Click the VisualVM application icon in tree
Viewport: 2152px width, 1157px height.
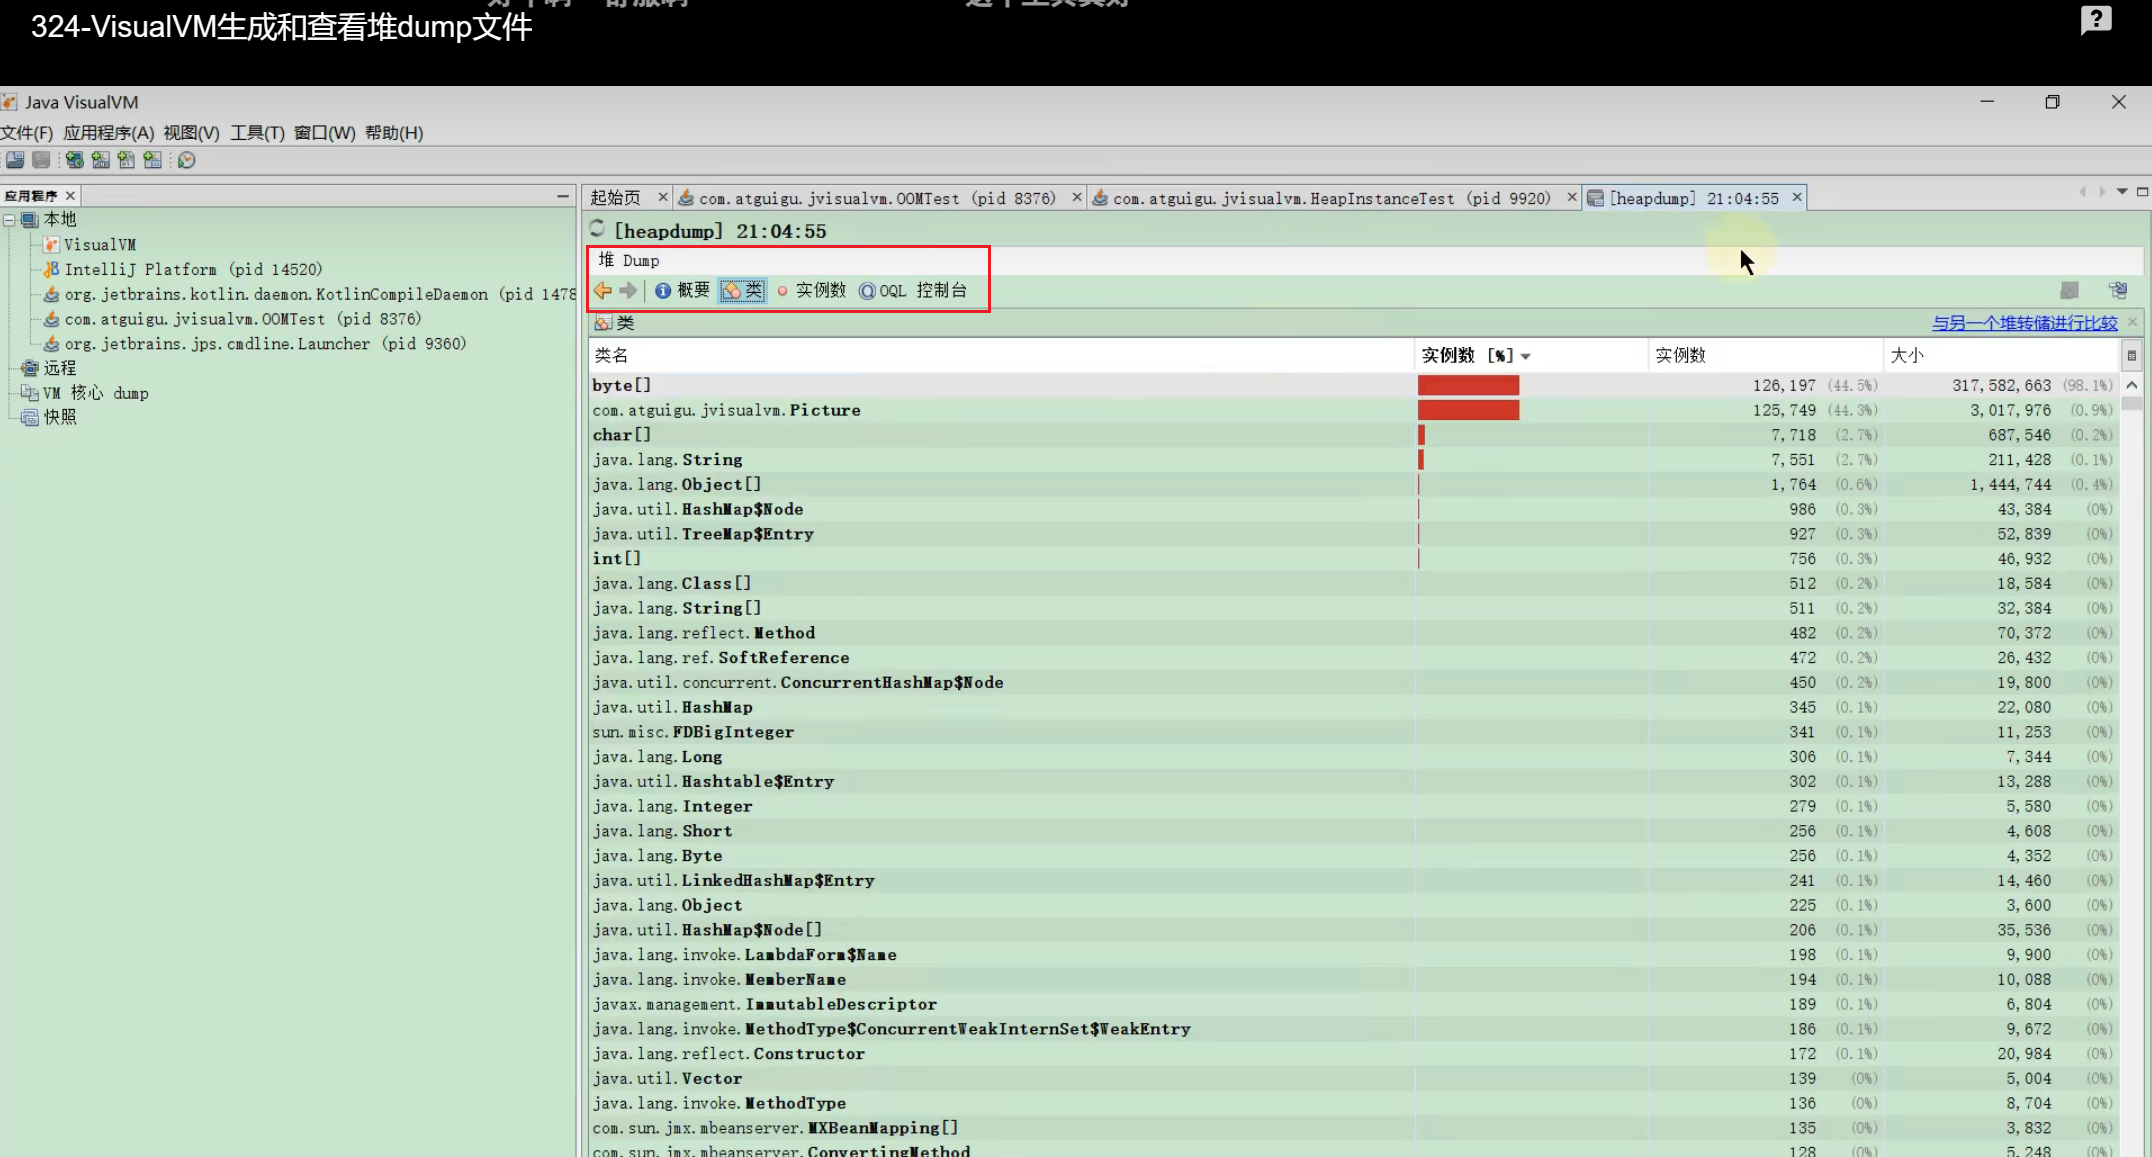coord(51,244)
